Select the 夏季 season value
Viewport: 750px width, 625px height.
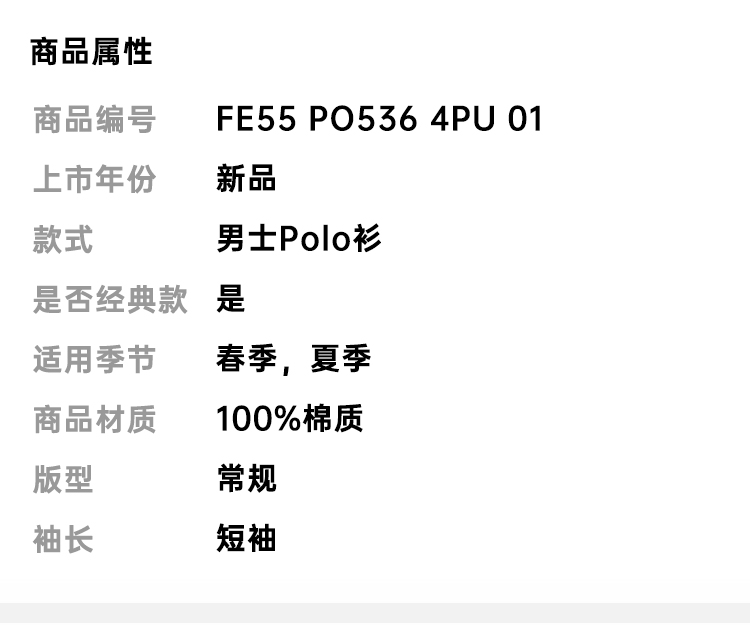tap(340, 359)
